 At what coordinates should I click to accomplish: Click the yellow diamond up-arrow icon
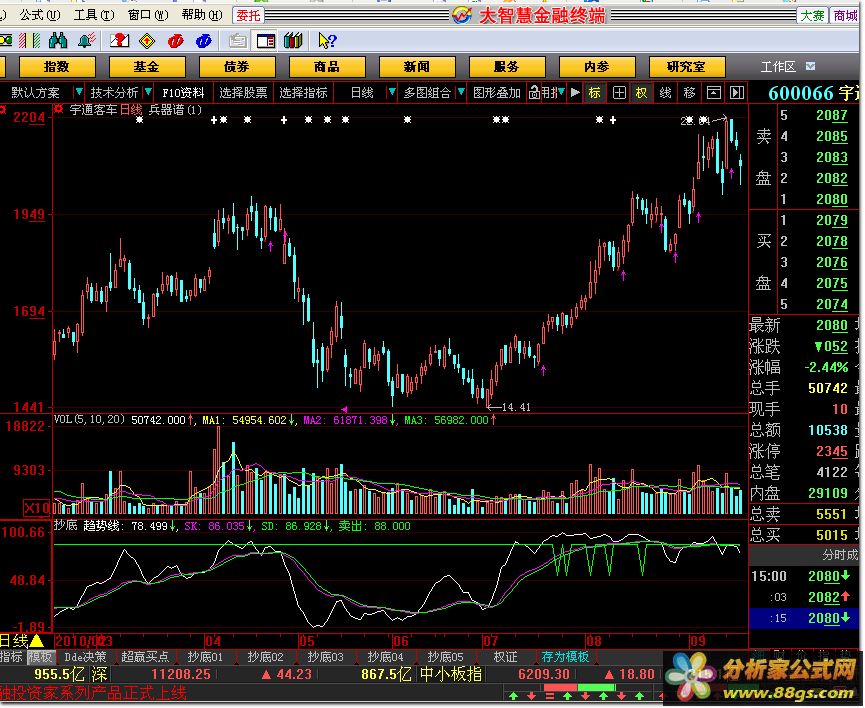[147, 41]
